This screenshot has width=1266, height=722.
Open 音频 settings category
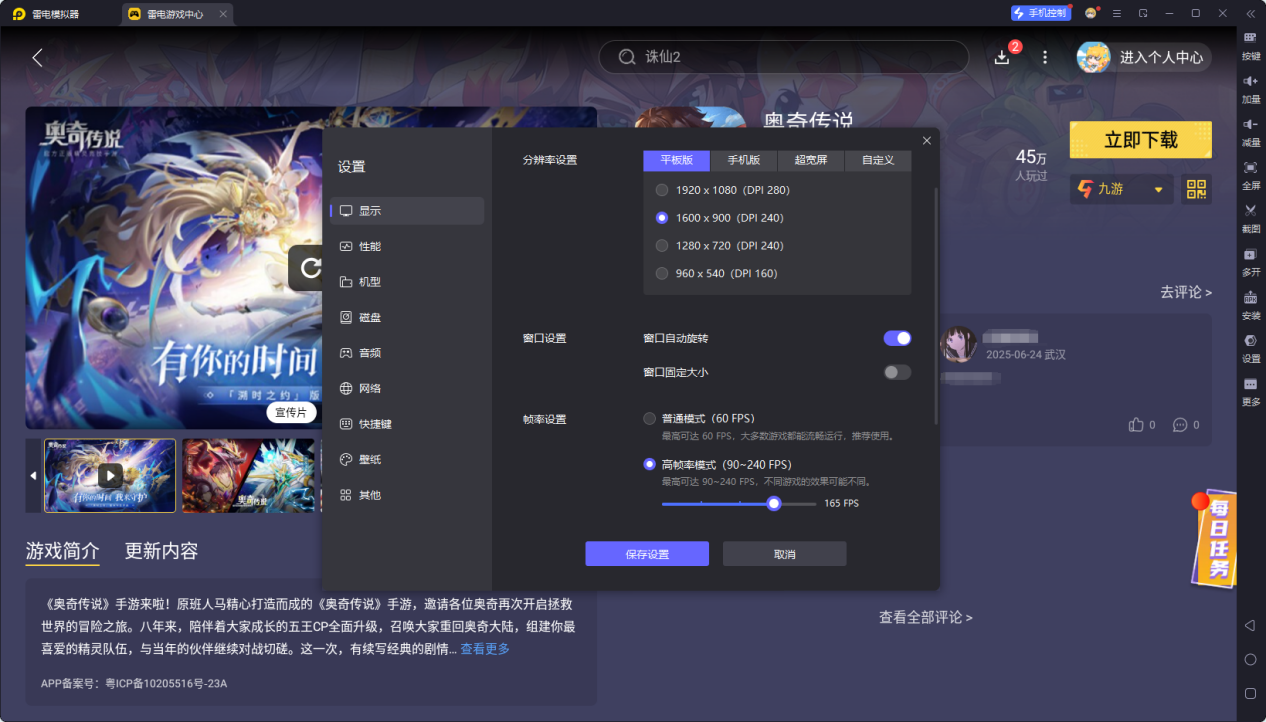[407, 353]
